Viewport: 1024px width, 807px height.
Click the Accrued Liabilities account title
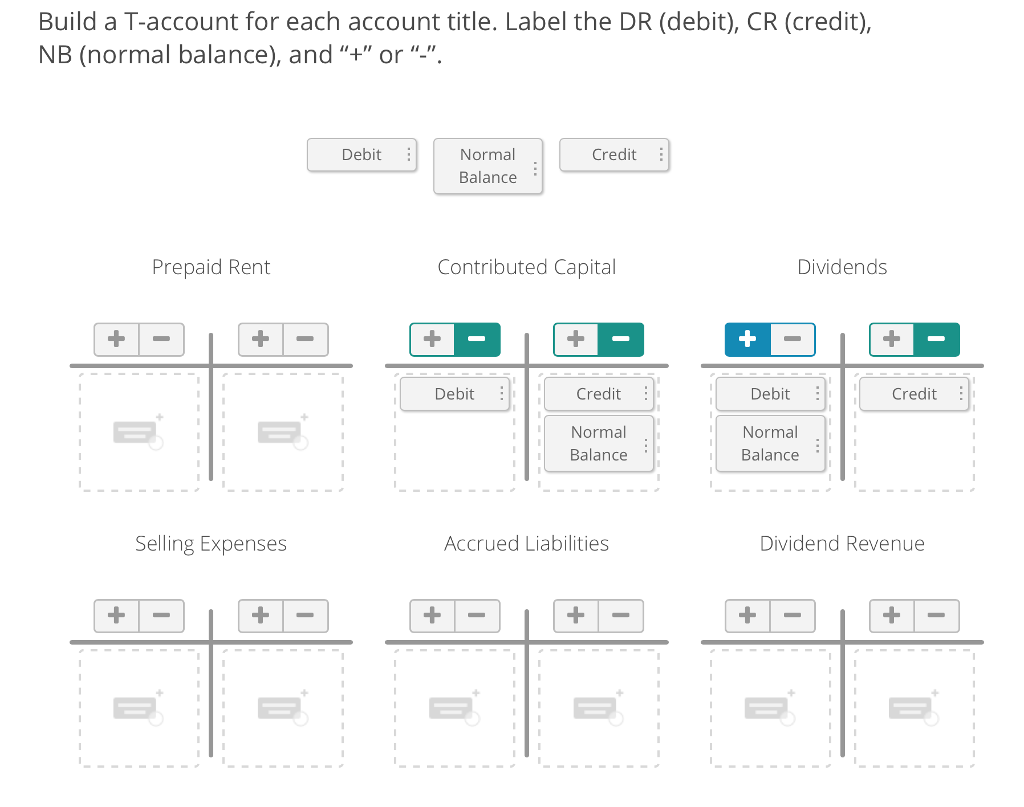(x=526, y=544)
